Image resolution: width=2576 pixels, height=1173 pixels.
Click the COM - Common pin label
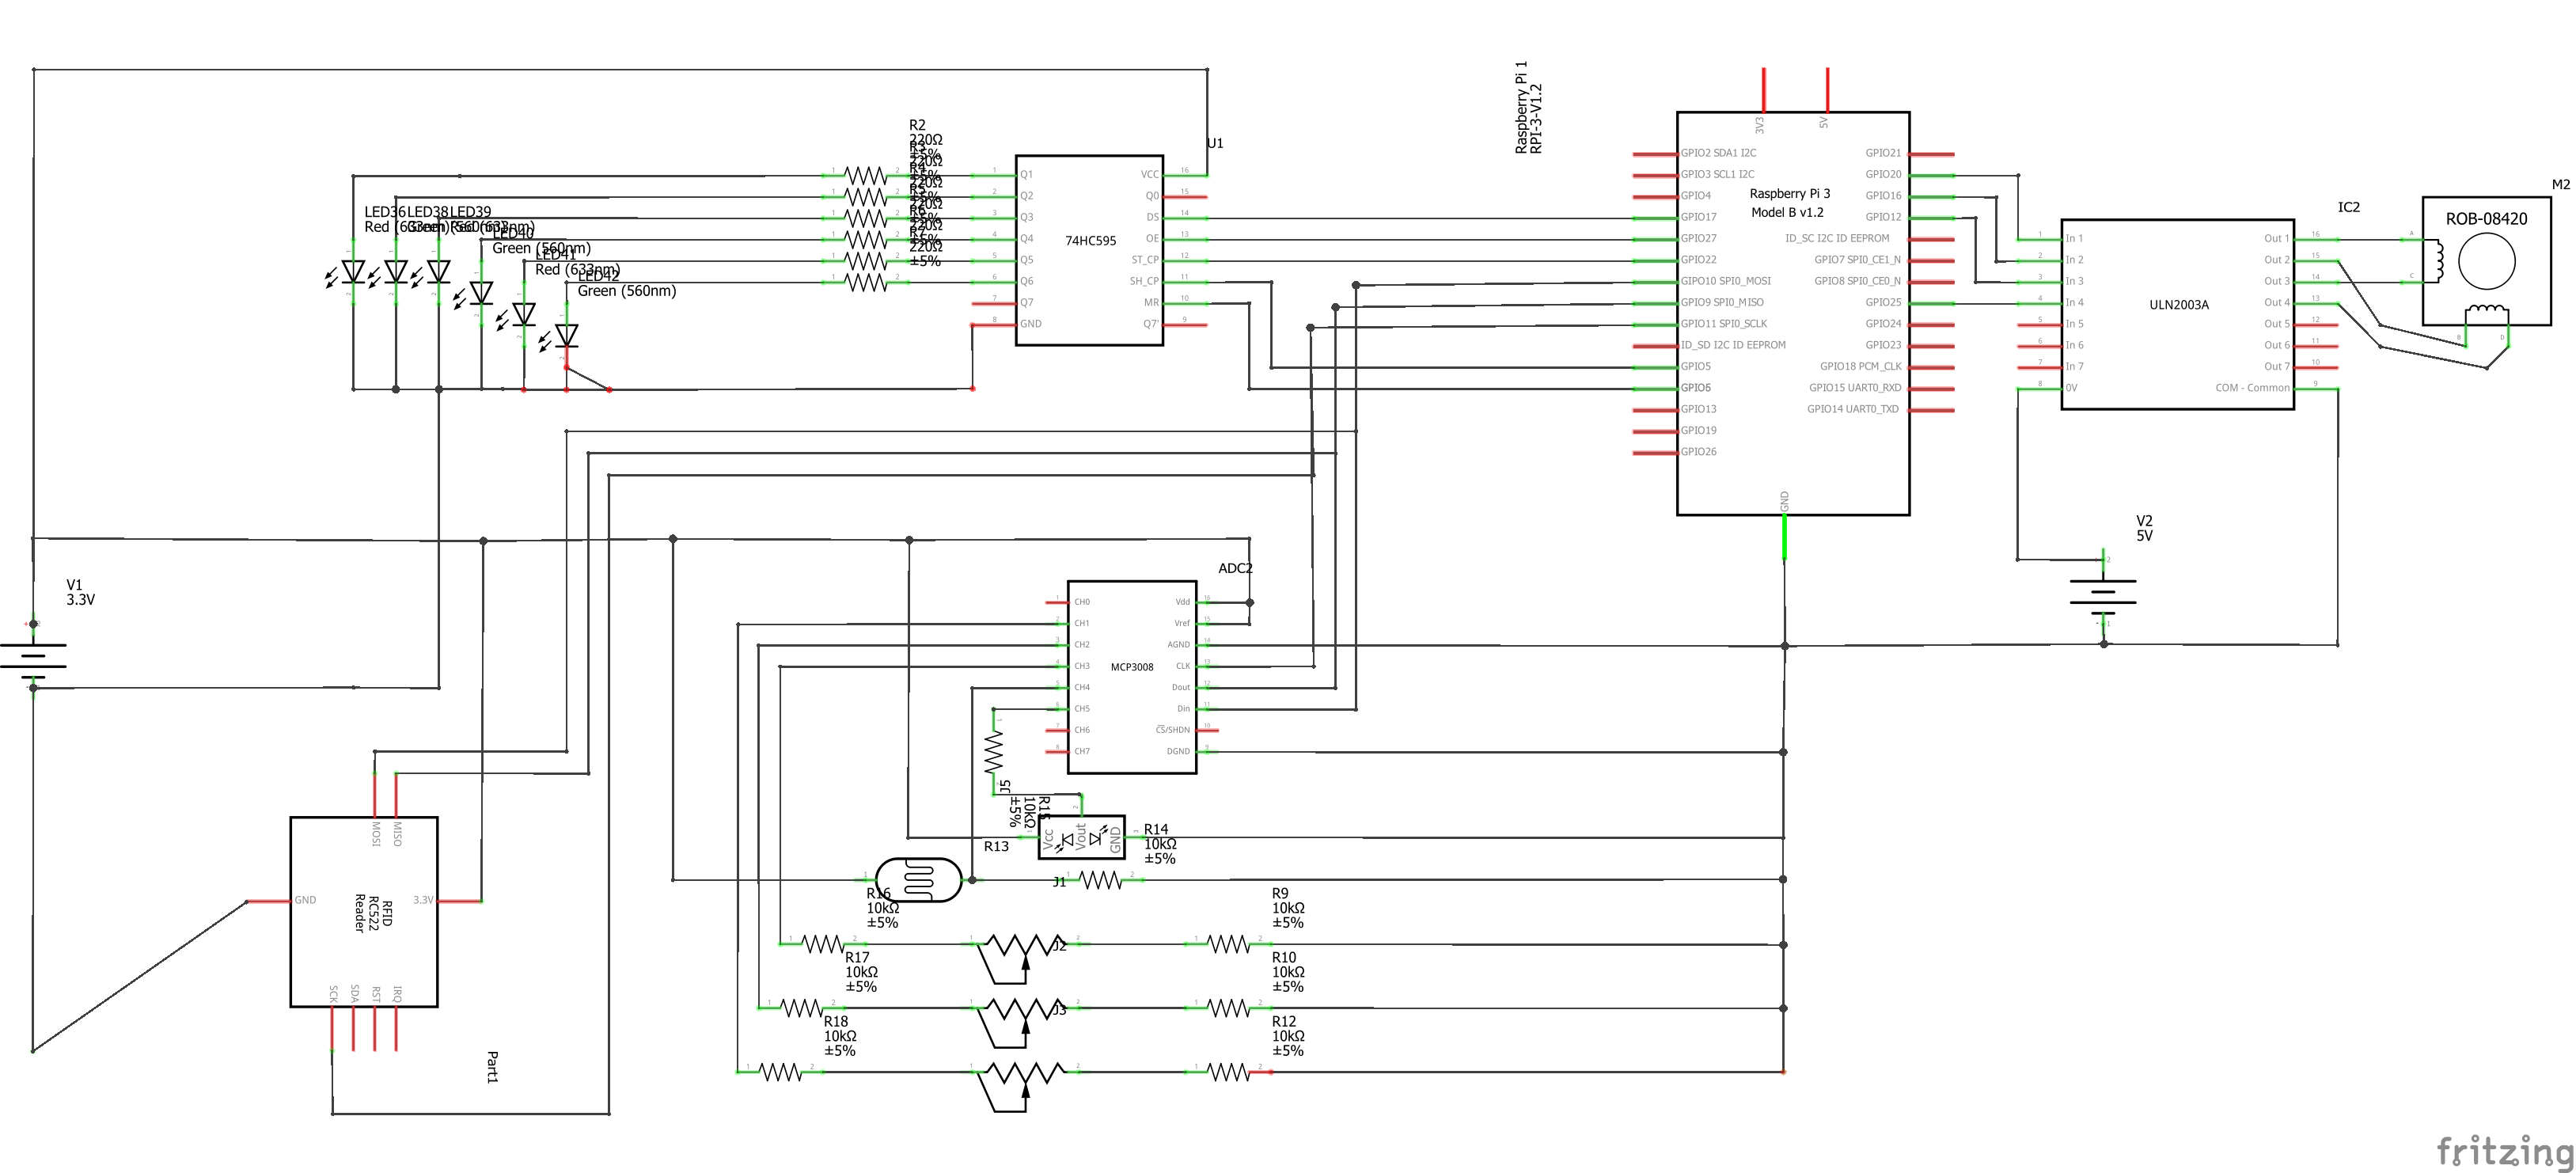[x=2252, y=388]
